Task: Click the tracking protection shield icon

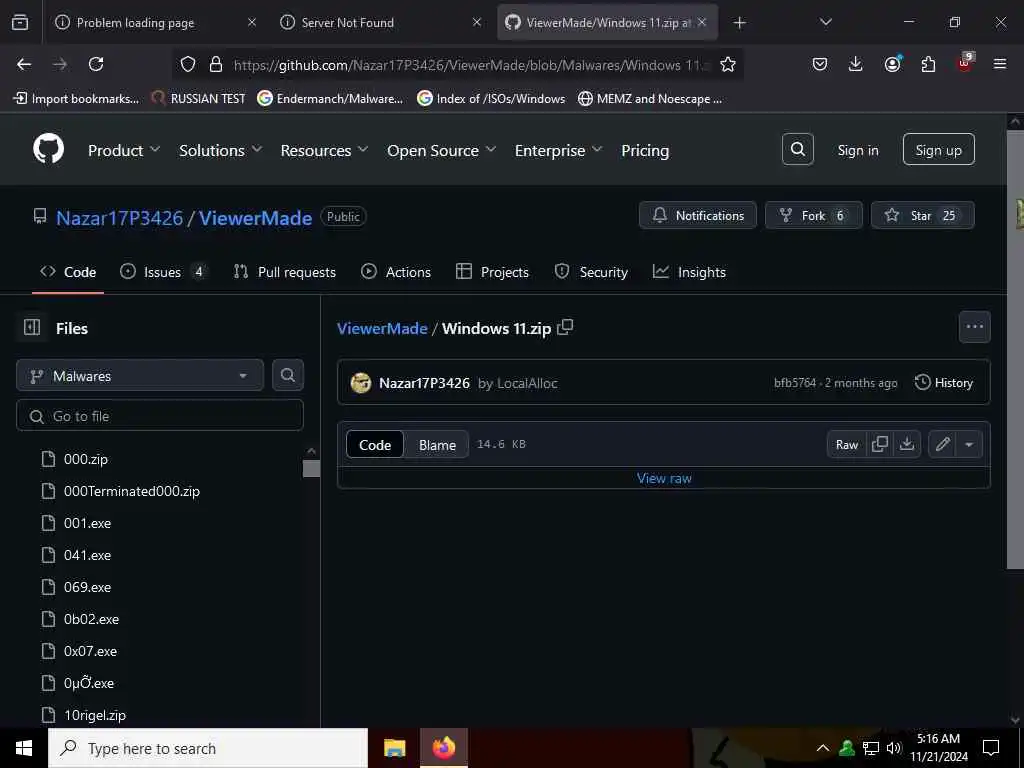Action: pos(188,64)
